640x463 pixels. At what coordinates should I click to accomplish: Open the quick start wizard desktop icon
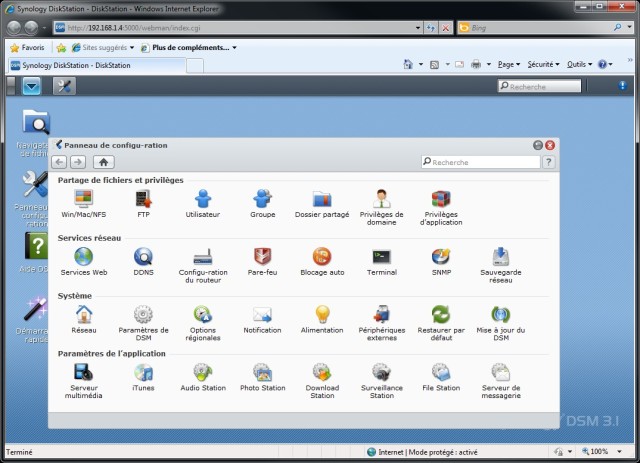point(36,309)
